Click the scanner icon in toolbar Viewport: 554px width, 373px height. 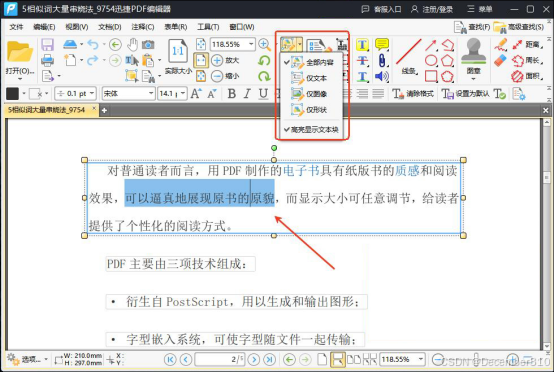tap(70, 45)
